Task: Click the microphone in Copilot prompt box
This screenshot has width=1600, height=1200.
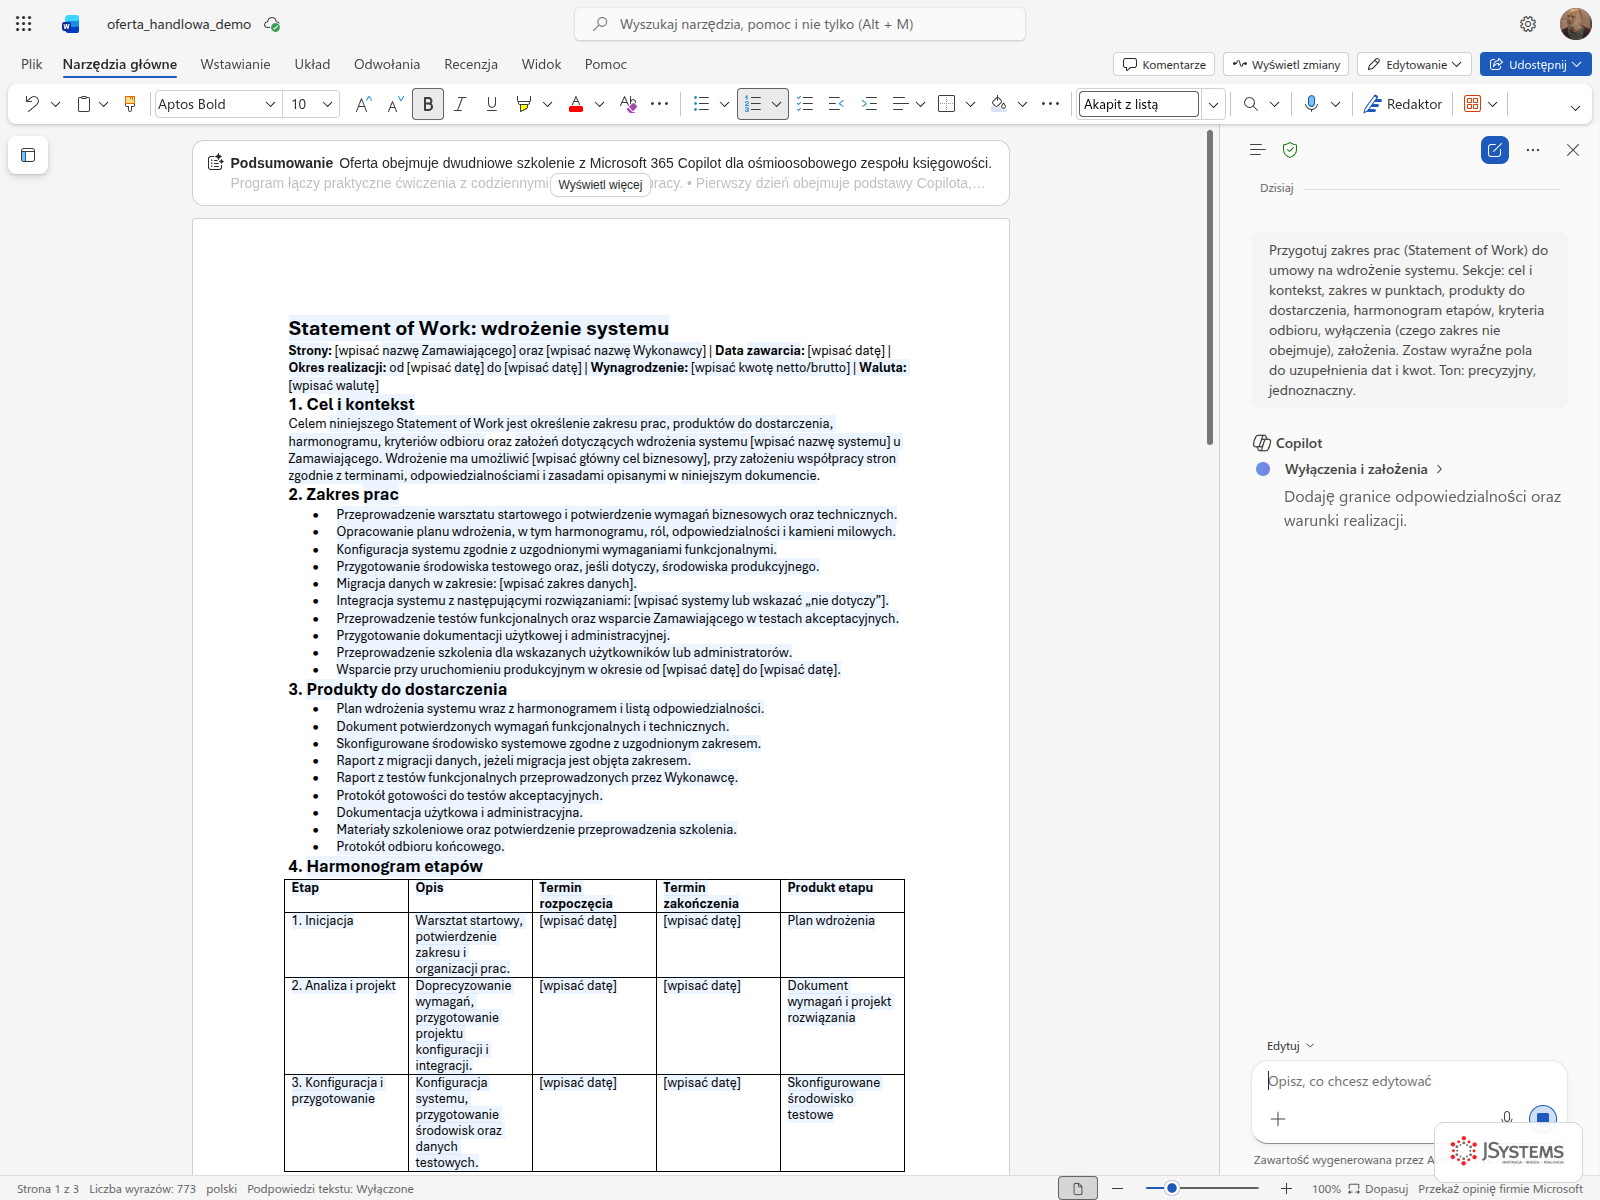Action: coord(1507,1118)
